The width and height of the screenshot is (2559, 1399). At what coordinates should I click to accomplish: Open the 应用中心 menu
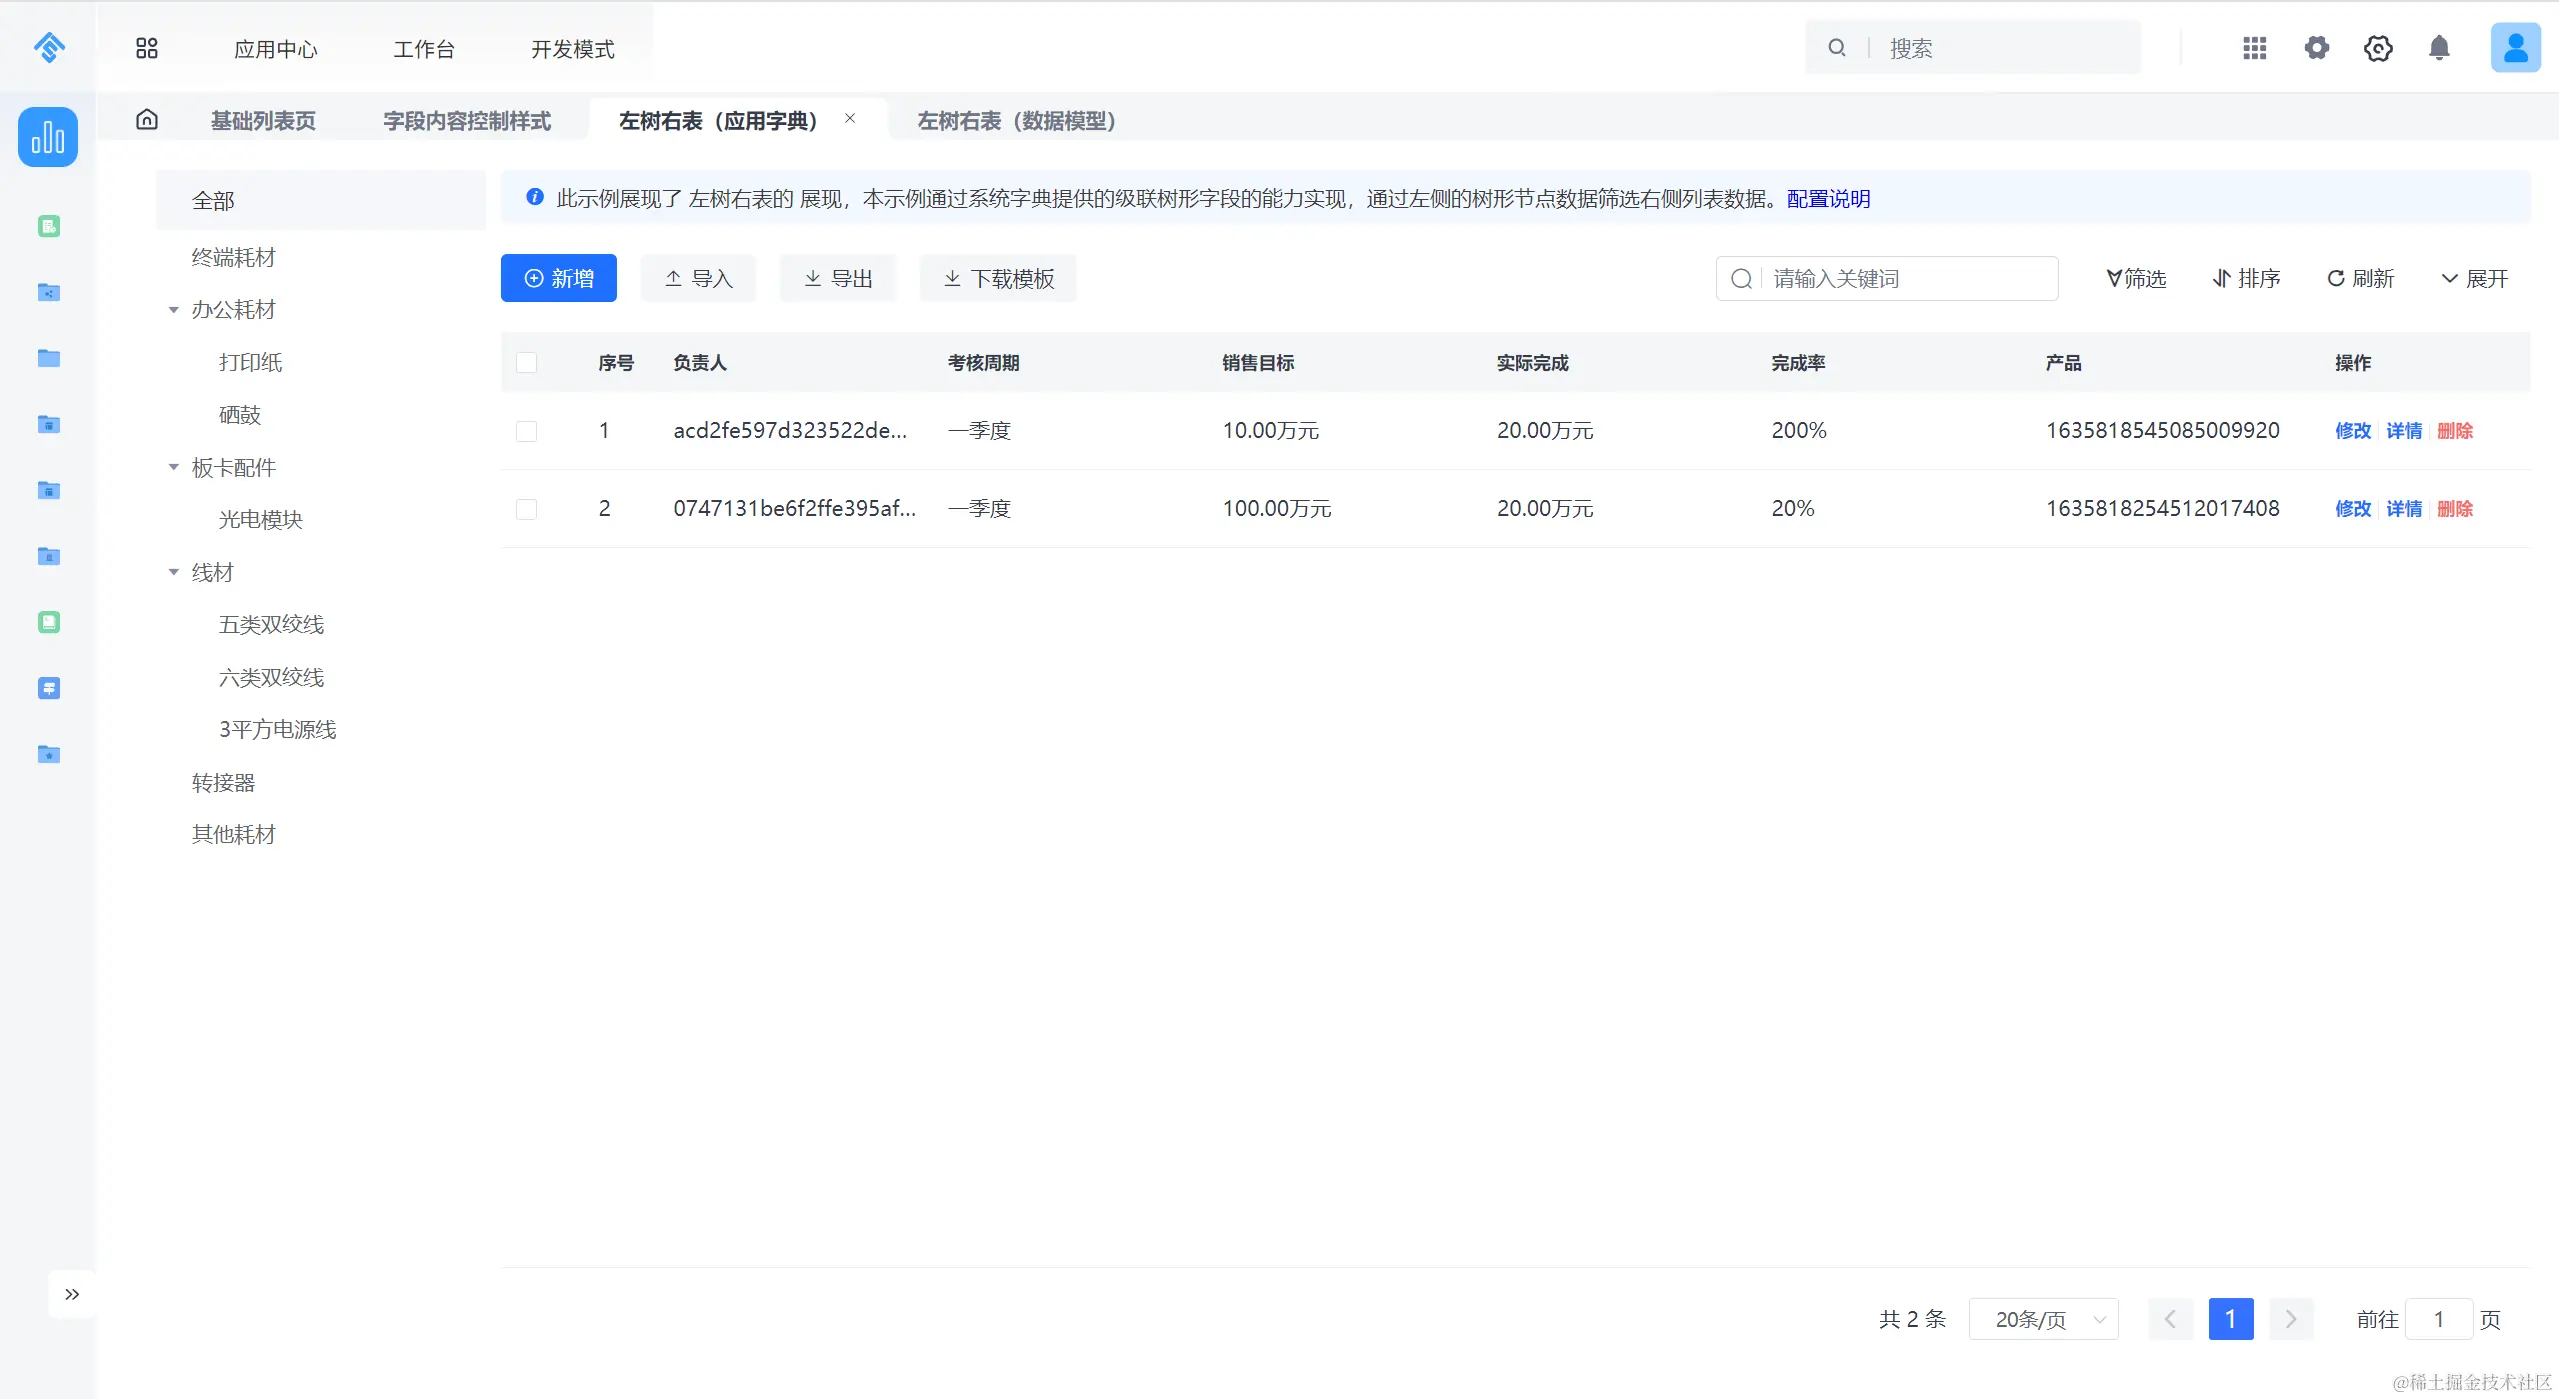click(276, 49)
